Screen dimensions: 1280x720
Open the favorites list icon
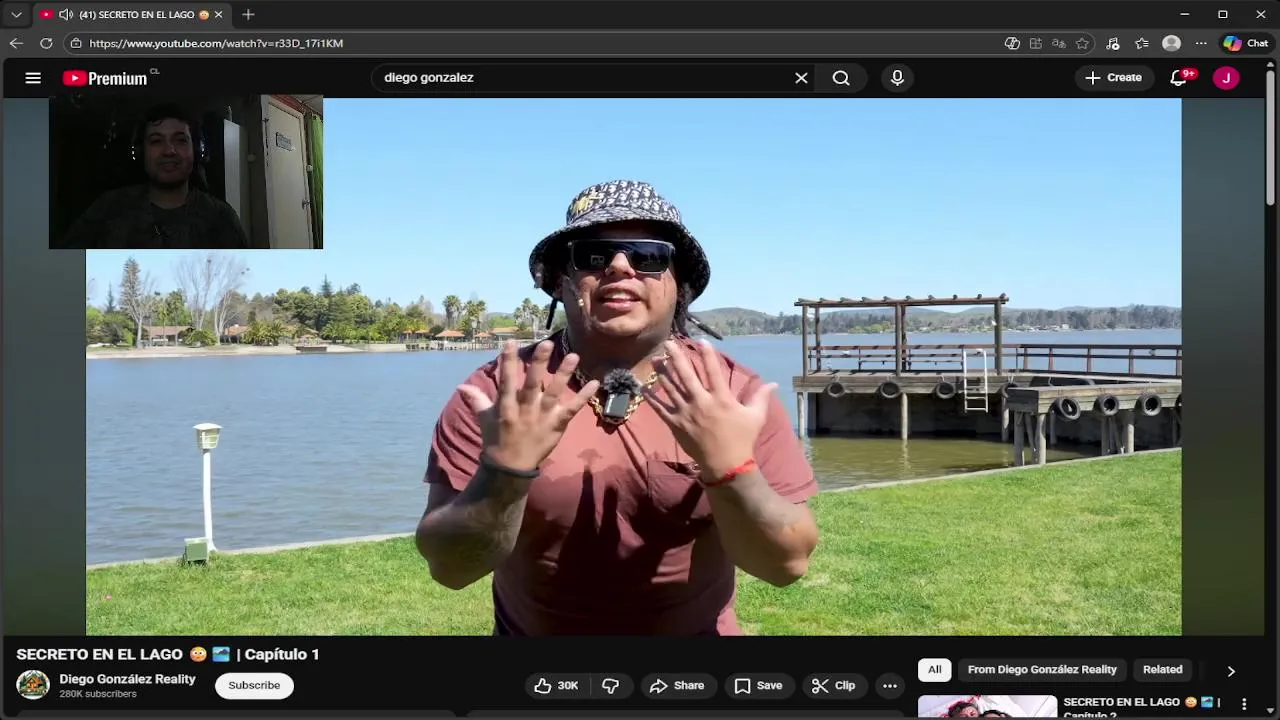coord(1142,43)
